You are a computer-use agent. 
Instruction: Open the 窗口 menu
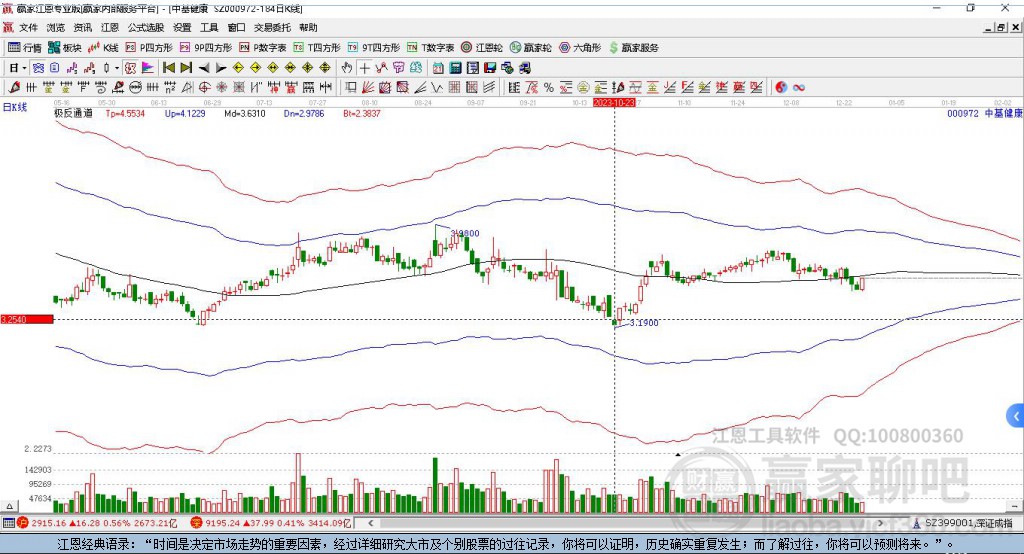click(236, 27)
